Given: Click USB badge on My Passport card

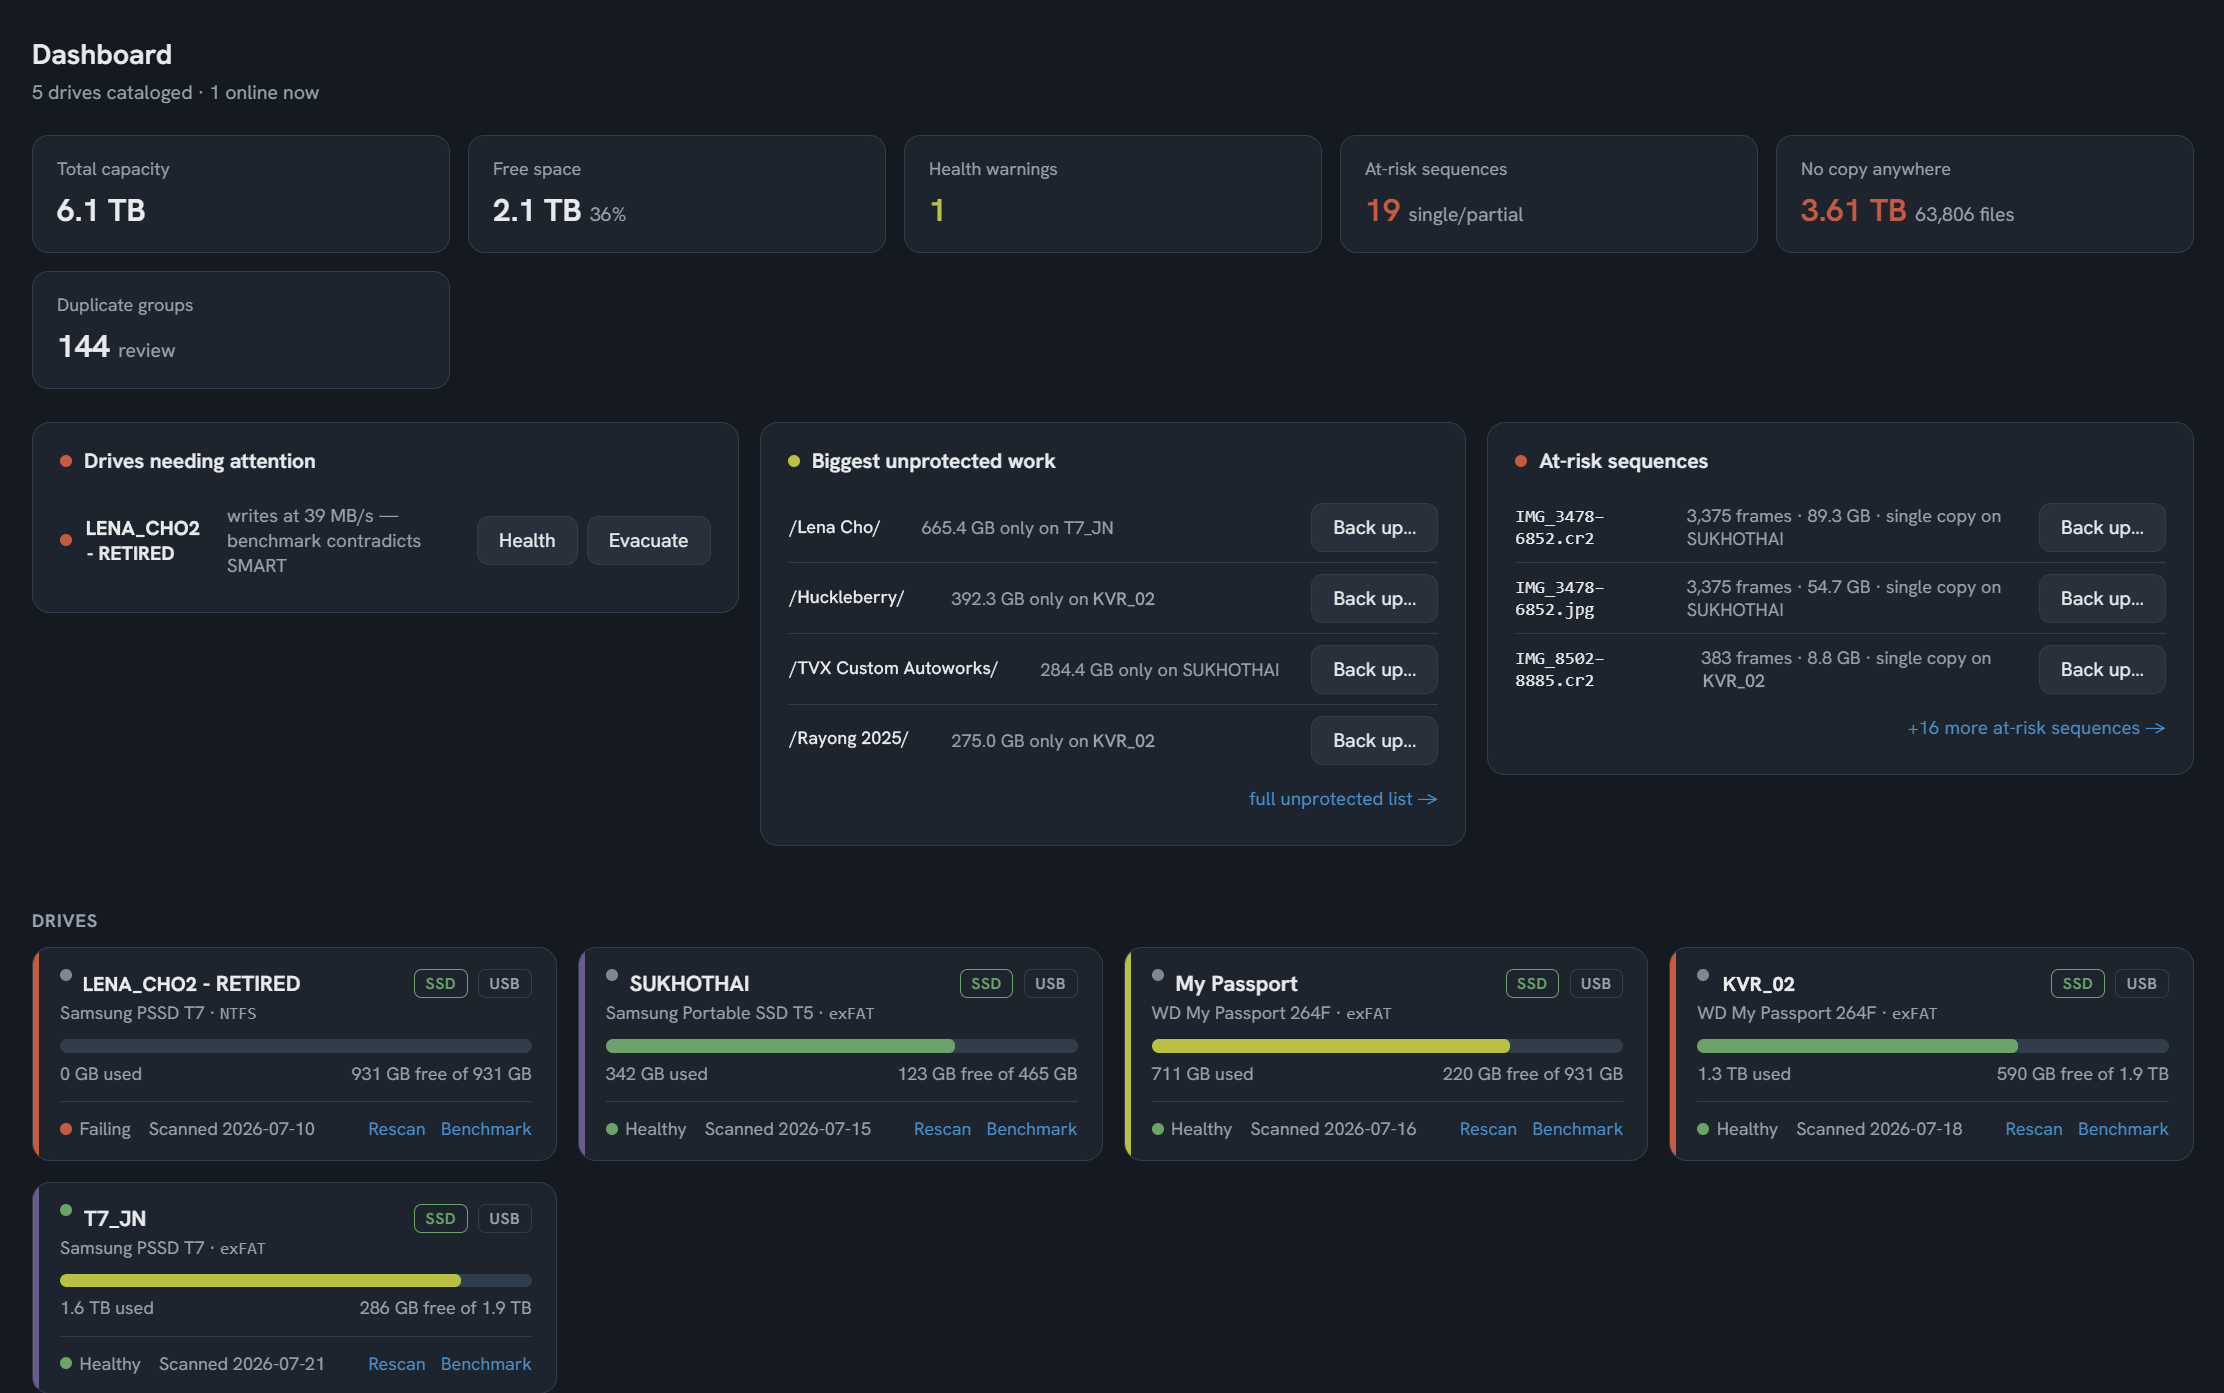Looking at the screenshot, I should [1596, 983].
